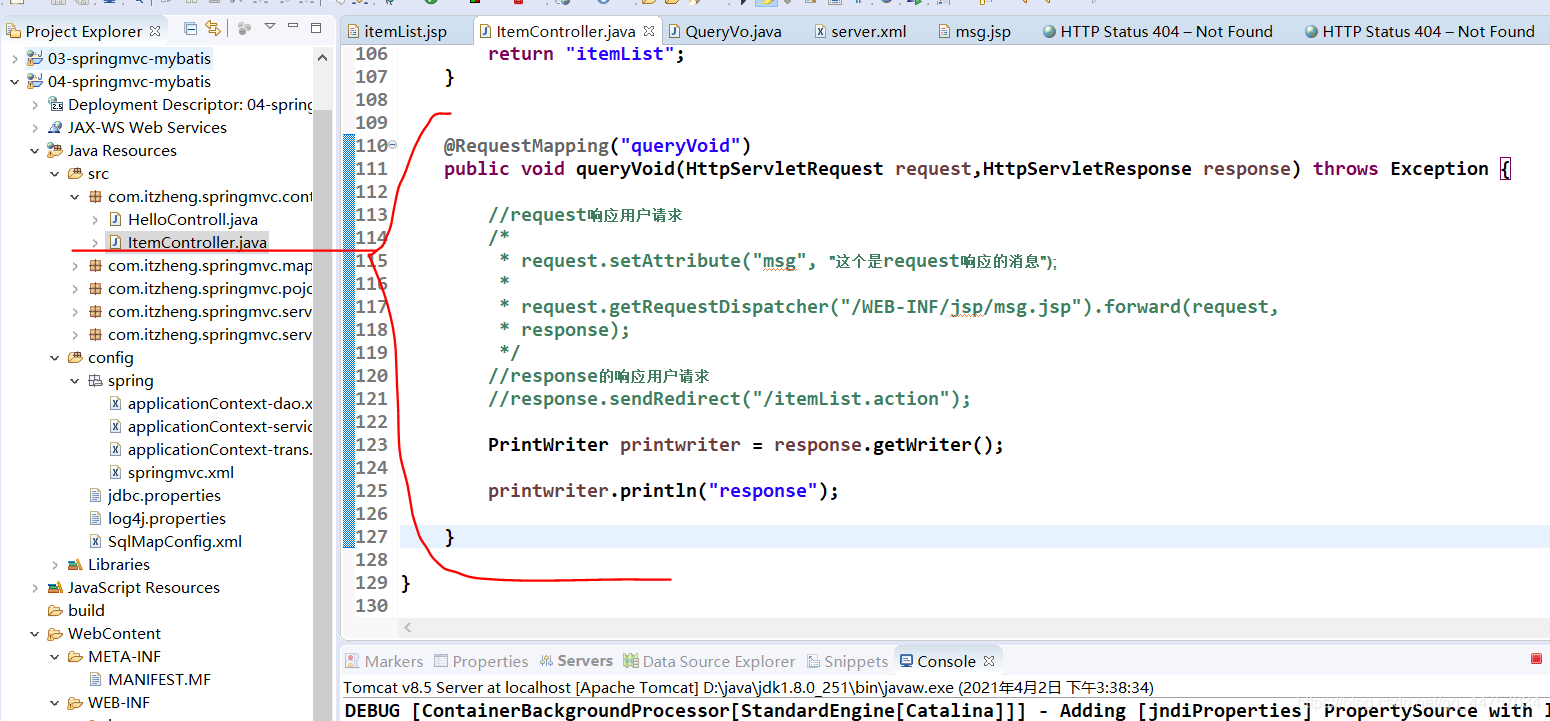Collapse the WebContent folder

(35, 633)
